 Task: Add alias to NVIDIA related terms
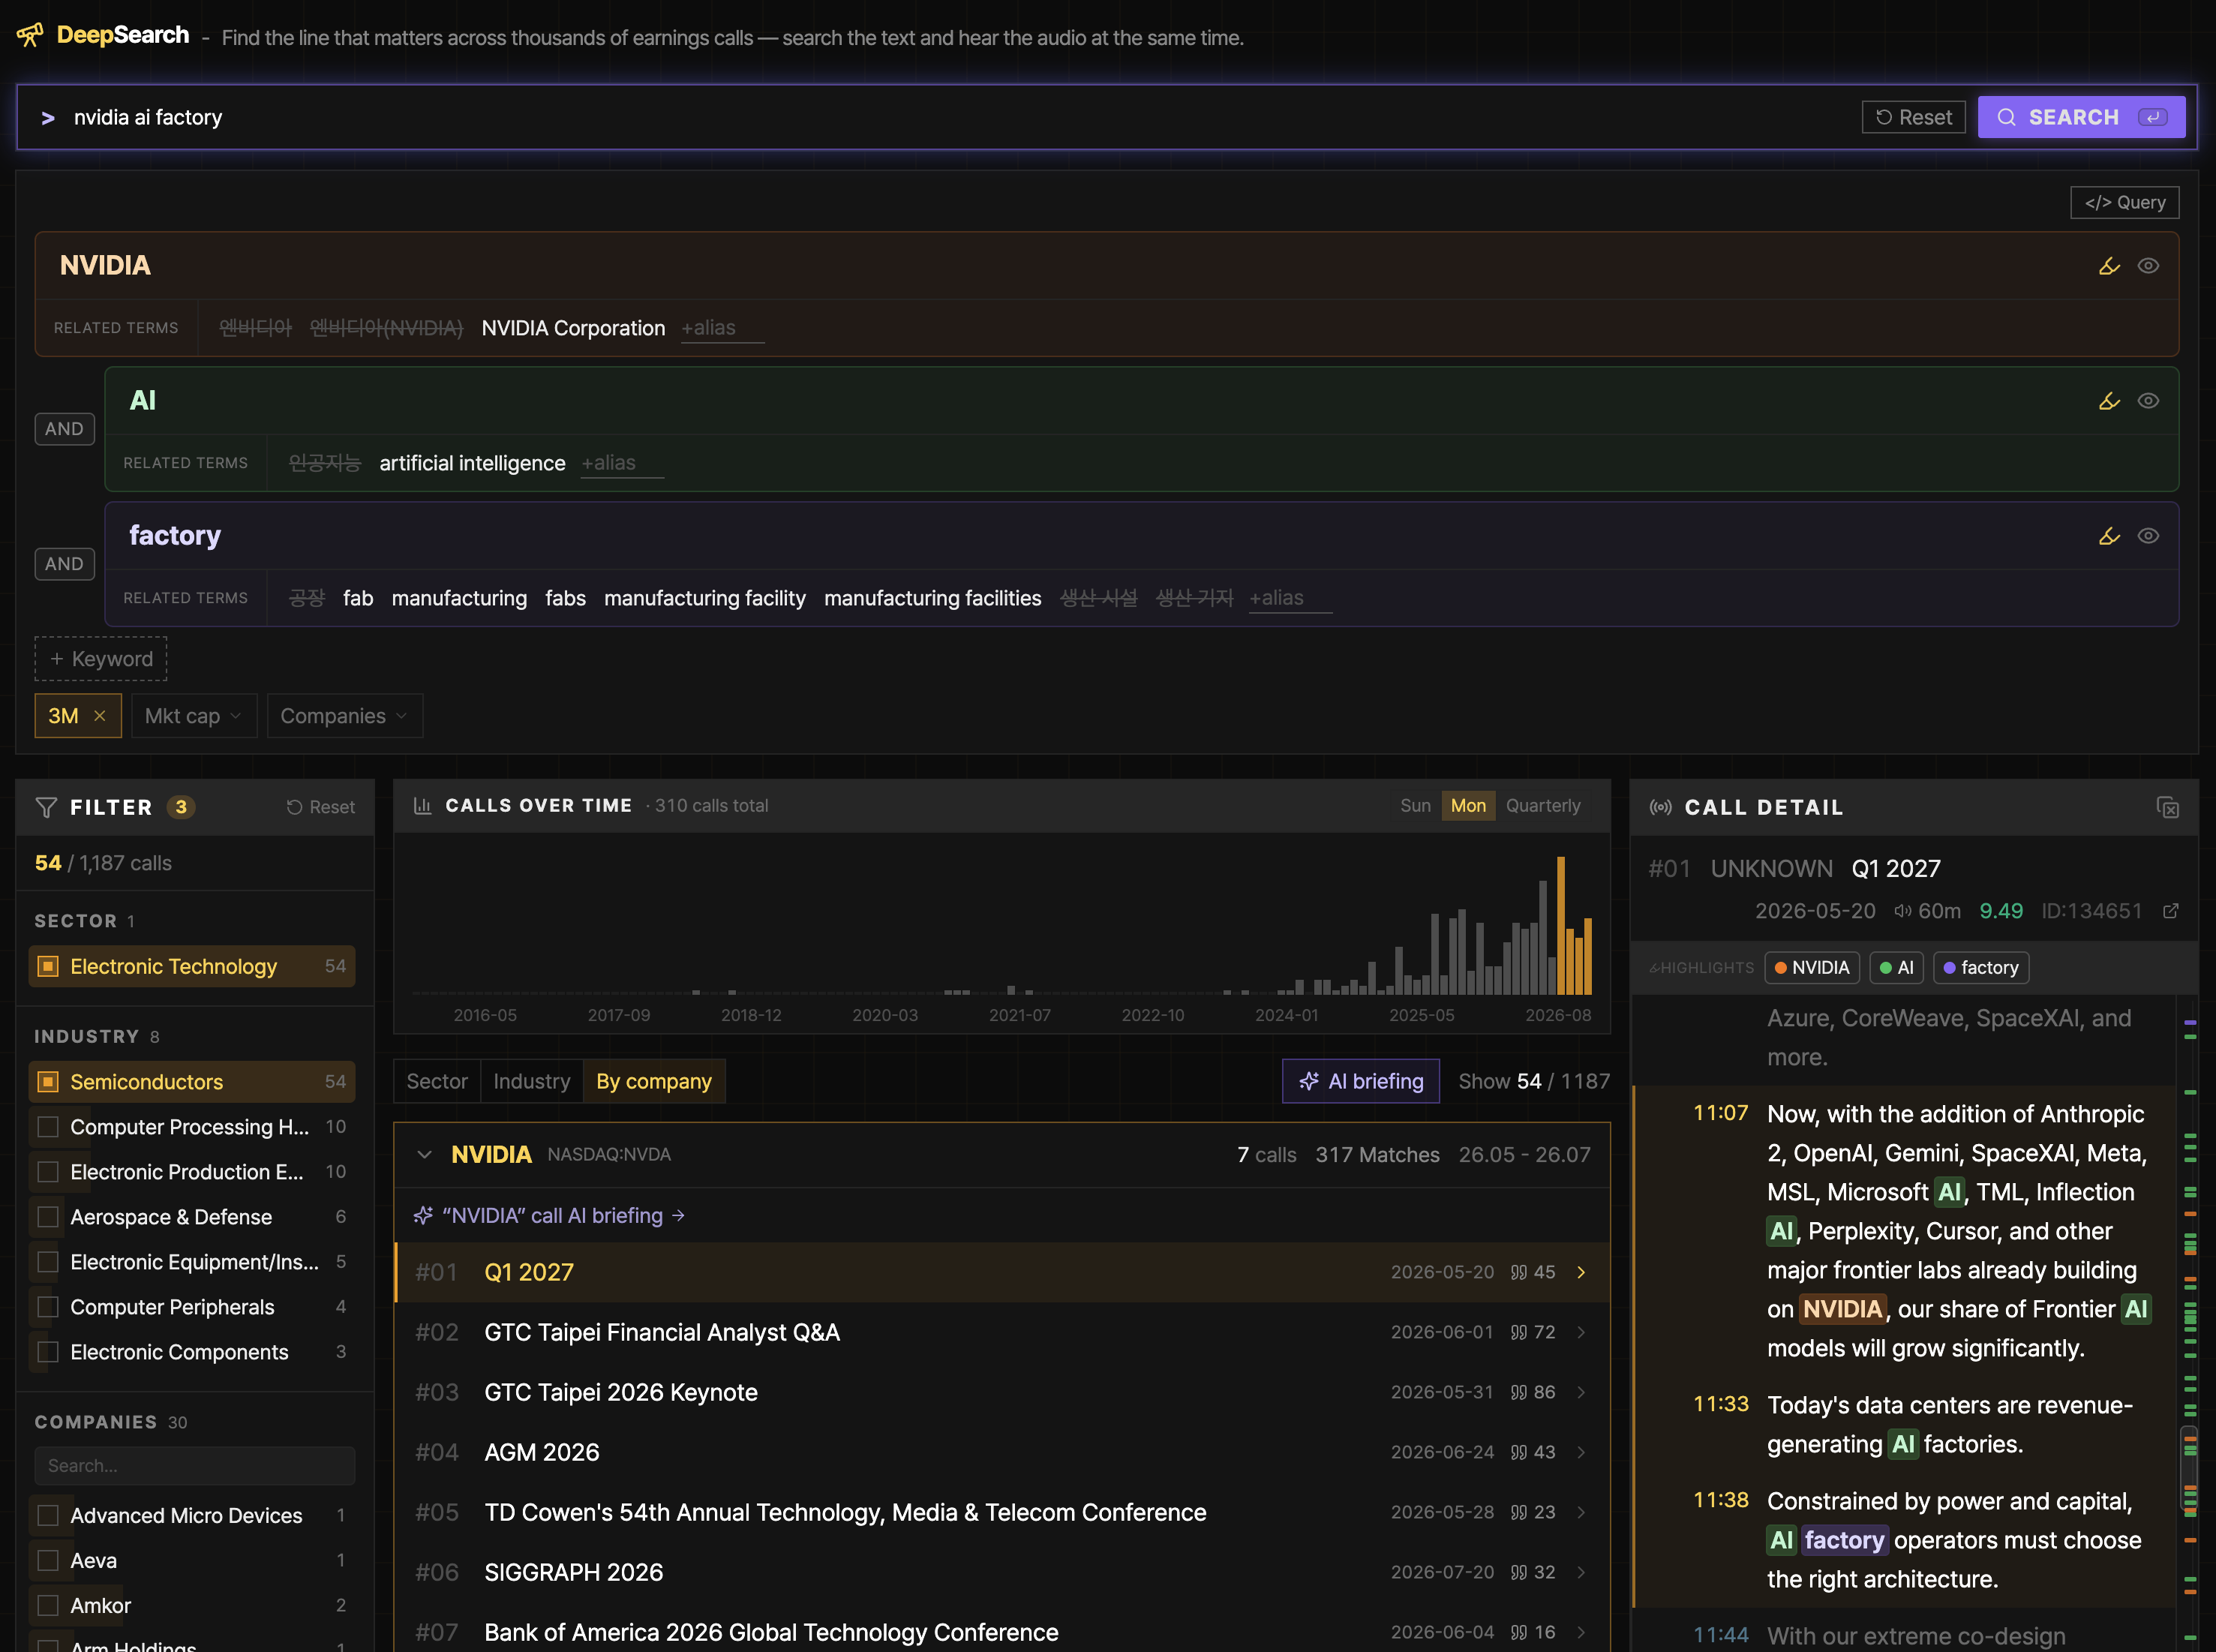722,328
